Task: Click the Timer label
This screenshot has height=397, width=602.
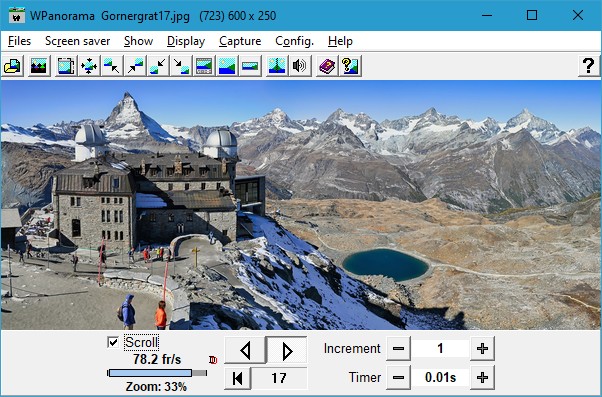Action: click(365, 377)
